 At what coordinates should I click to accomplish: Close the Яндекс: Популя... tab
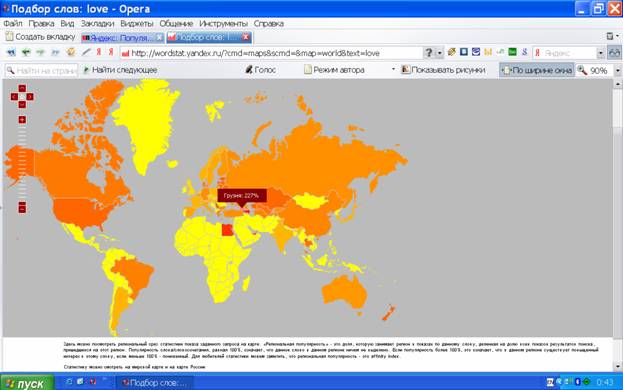click(159, 37)
